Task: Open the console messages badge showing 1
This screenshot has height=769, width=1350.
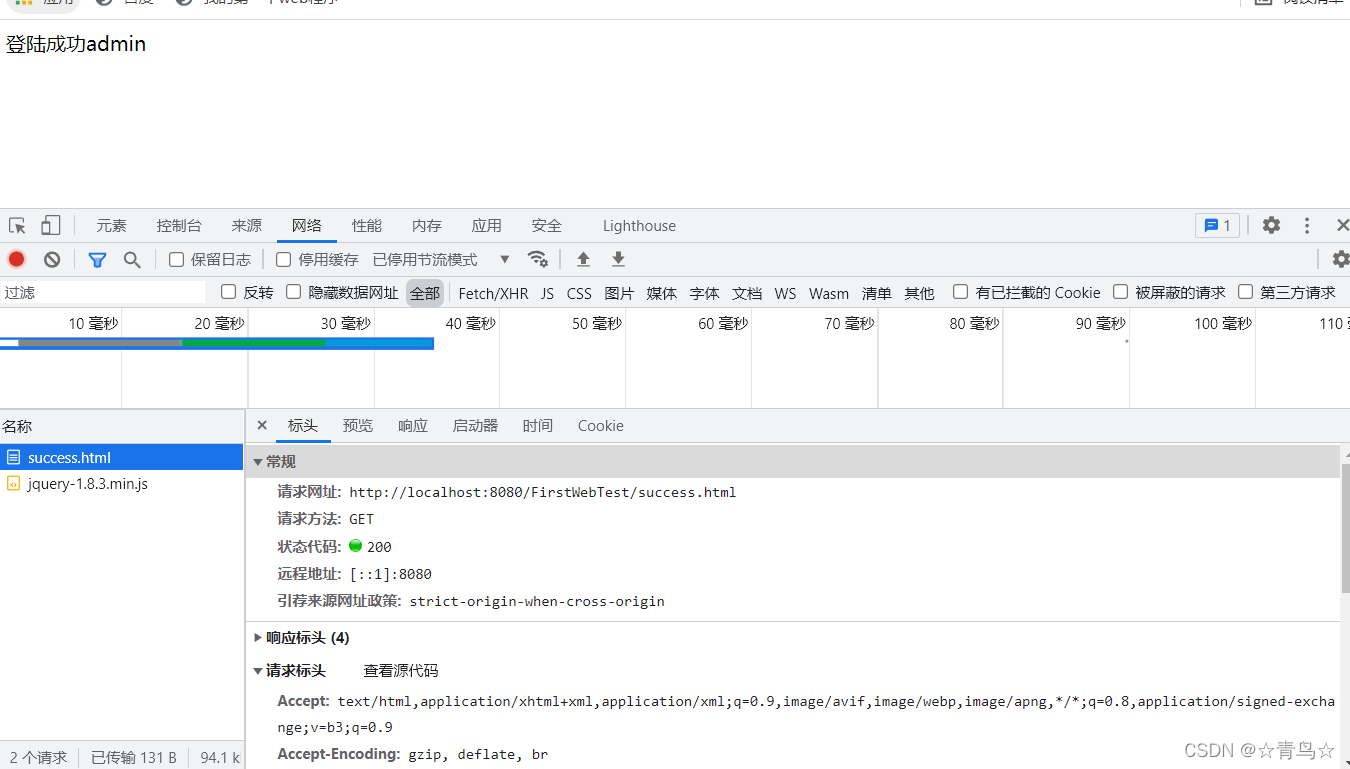Action: click(x=1217, y=225)
